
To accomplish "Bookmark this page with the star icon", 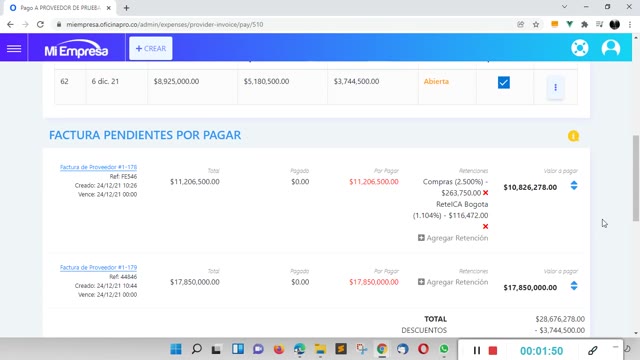I will tap(536, 24).
